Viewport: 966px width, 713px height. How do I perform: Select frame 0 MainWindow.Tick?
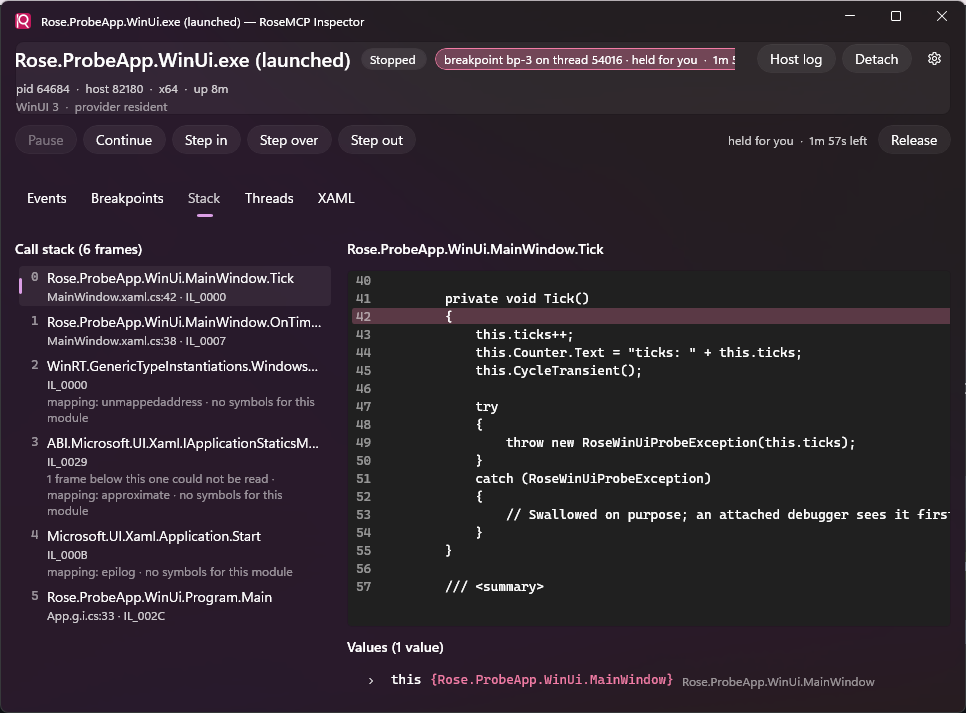175,287
